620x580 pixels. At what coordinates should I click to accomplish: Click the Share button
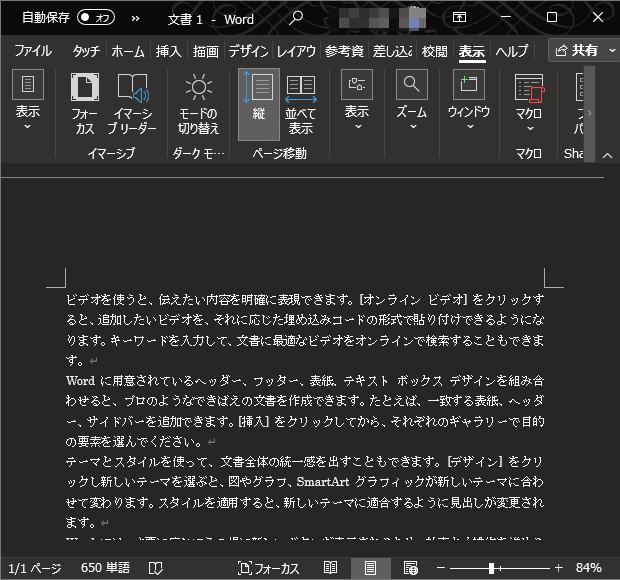point(577,50)
